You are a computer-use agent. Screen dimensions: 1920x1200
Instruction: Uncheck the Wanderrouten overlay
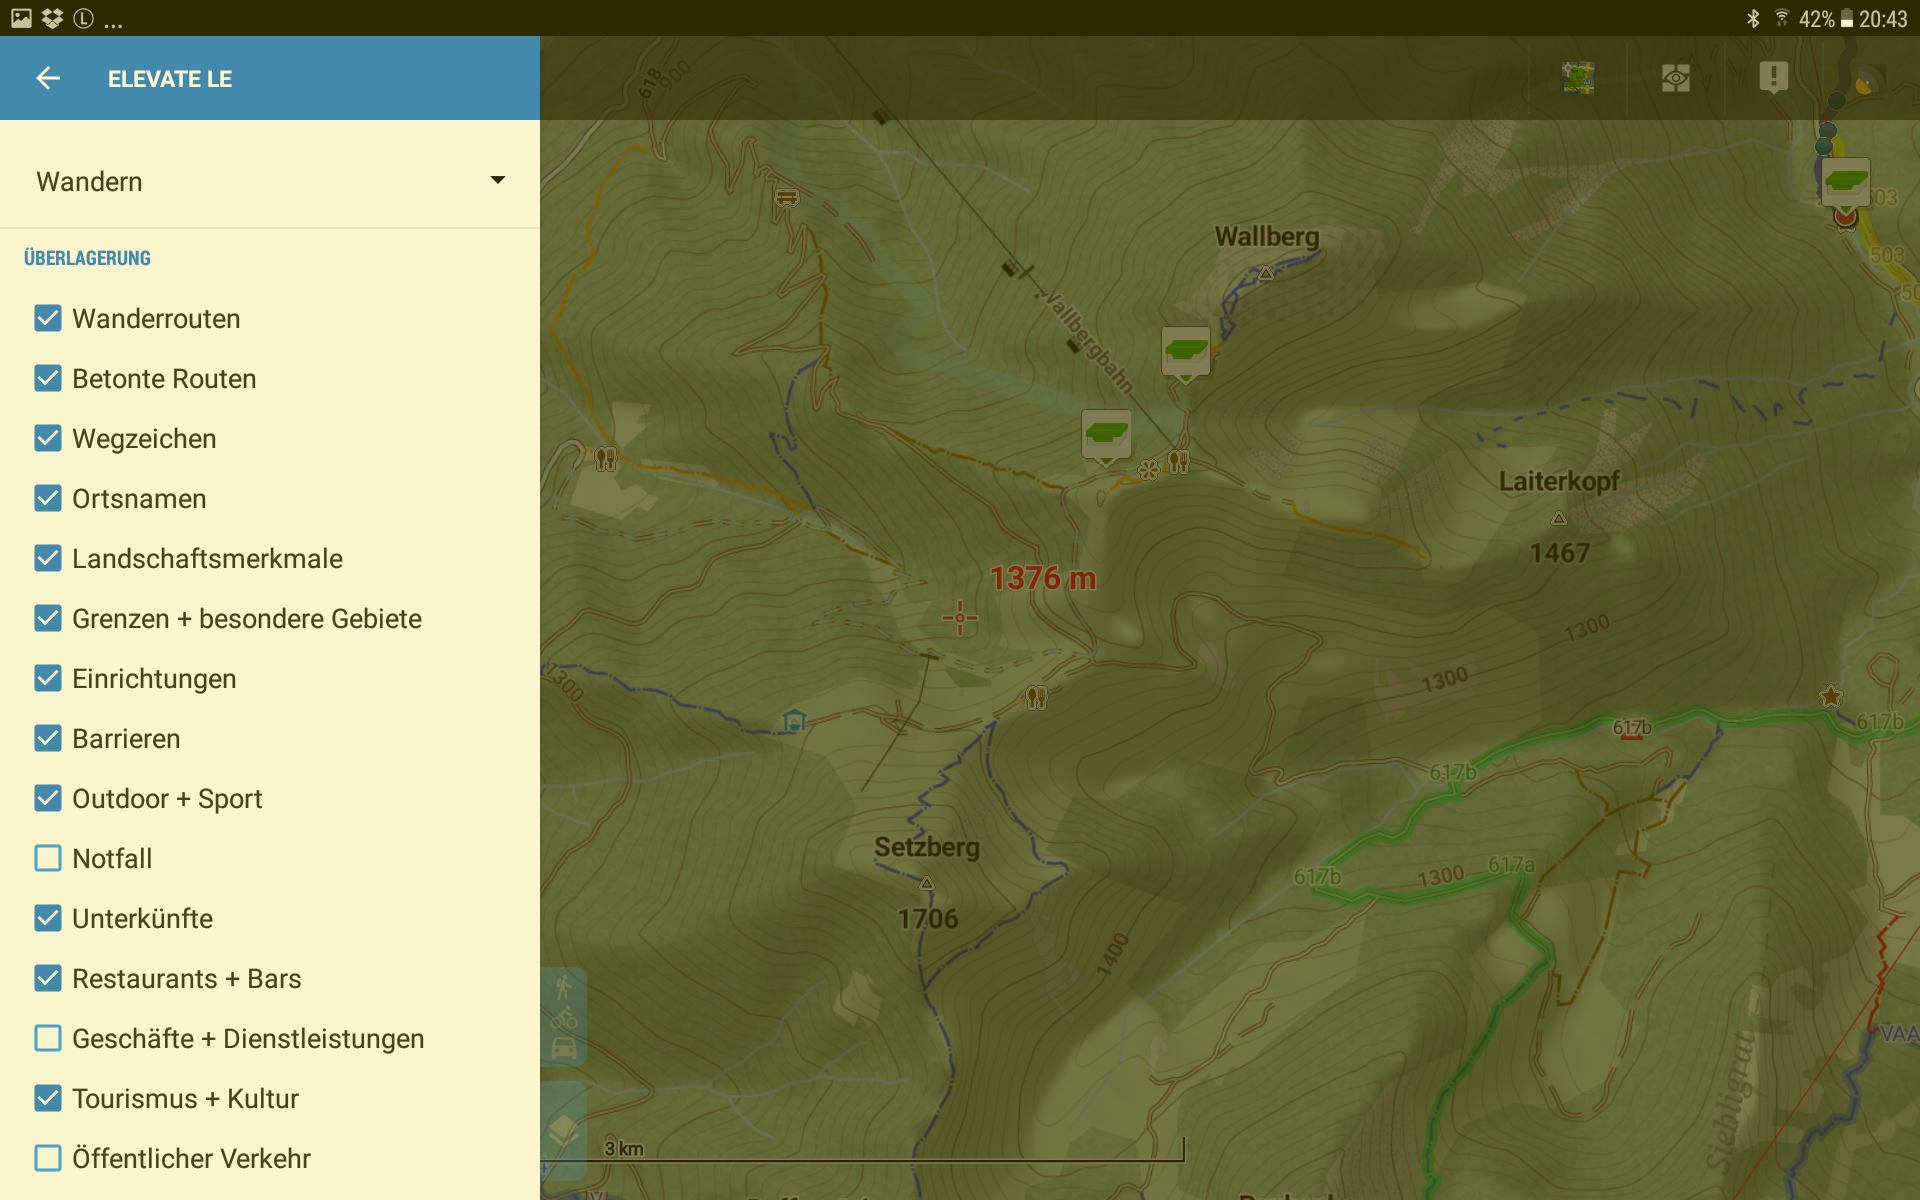(48, 318)
